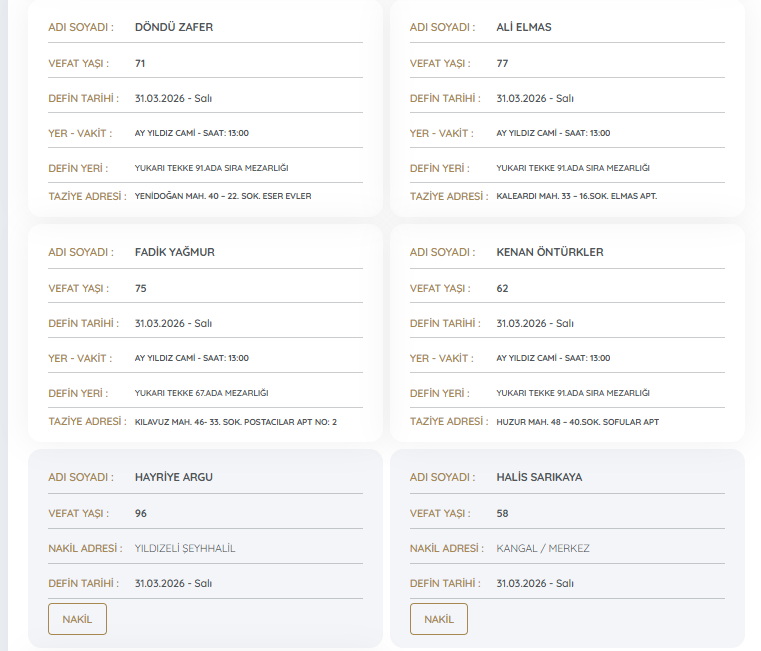The height and width of the screenshot is (651, 761).
Task: Select the Yukarı Tekke 67.Ada Mezarlığı burial place
Action: [201, 393]
